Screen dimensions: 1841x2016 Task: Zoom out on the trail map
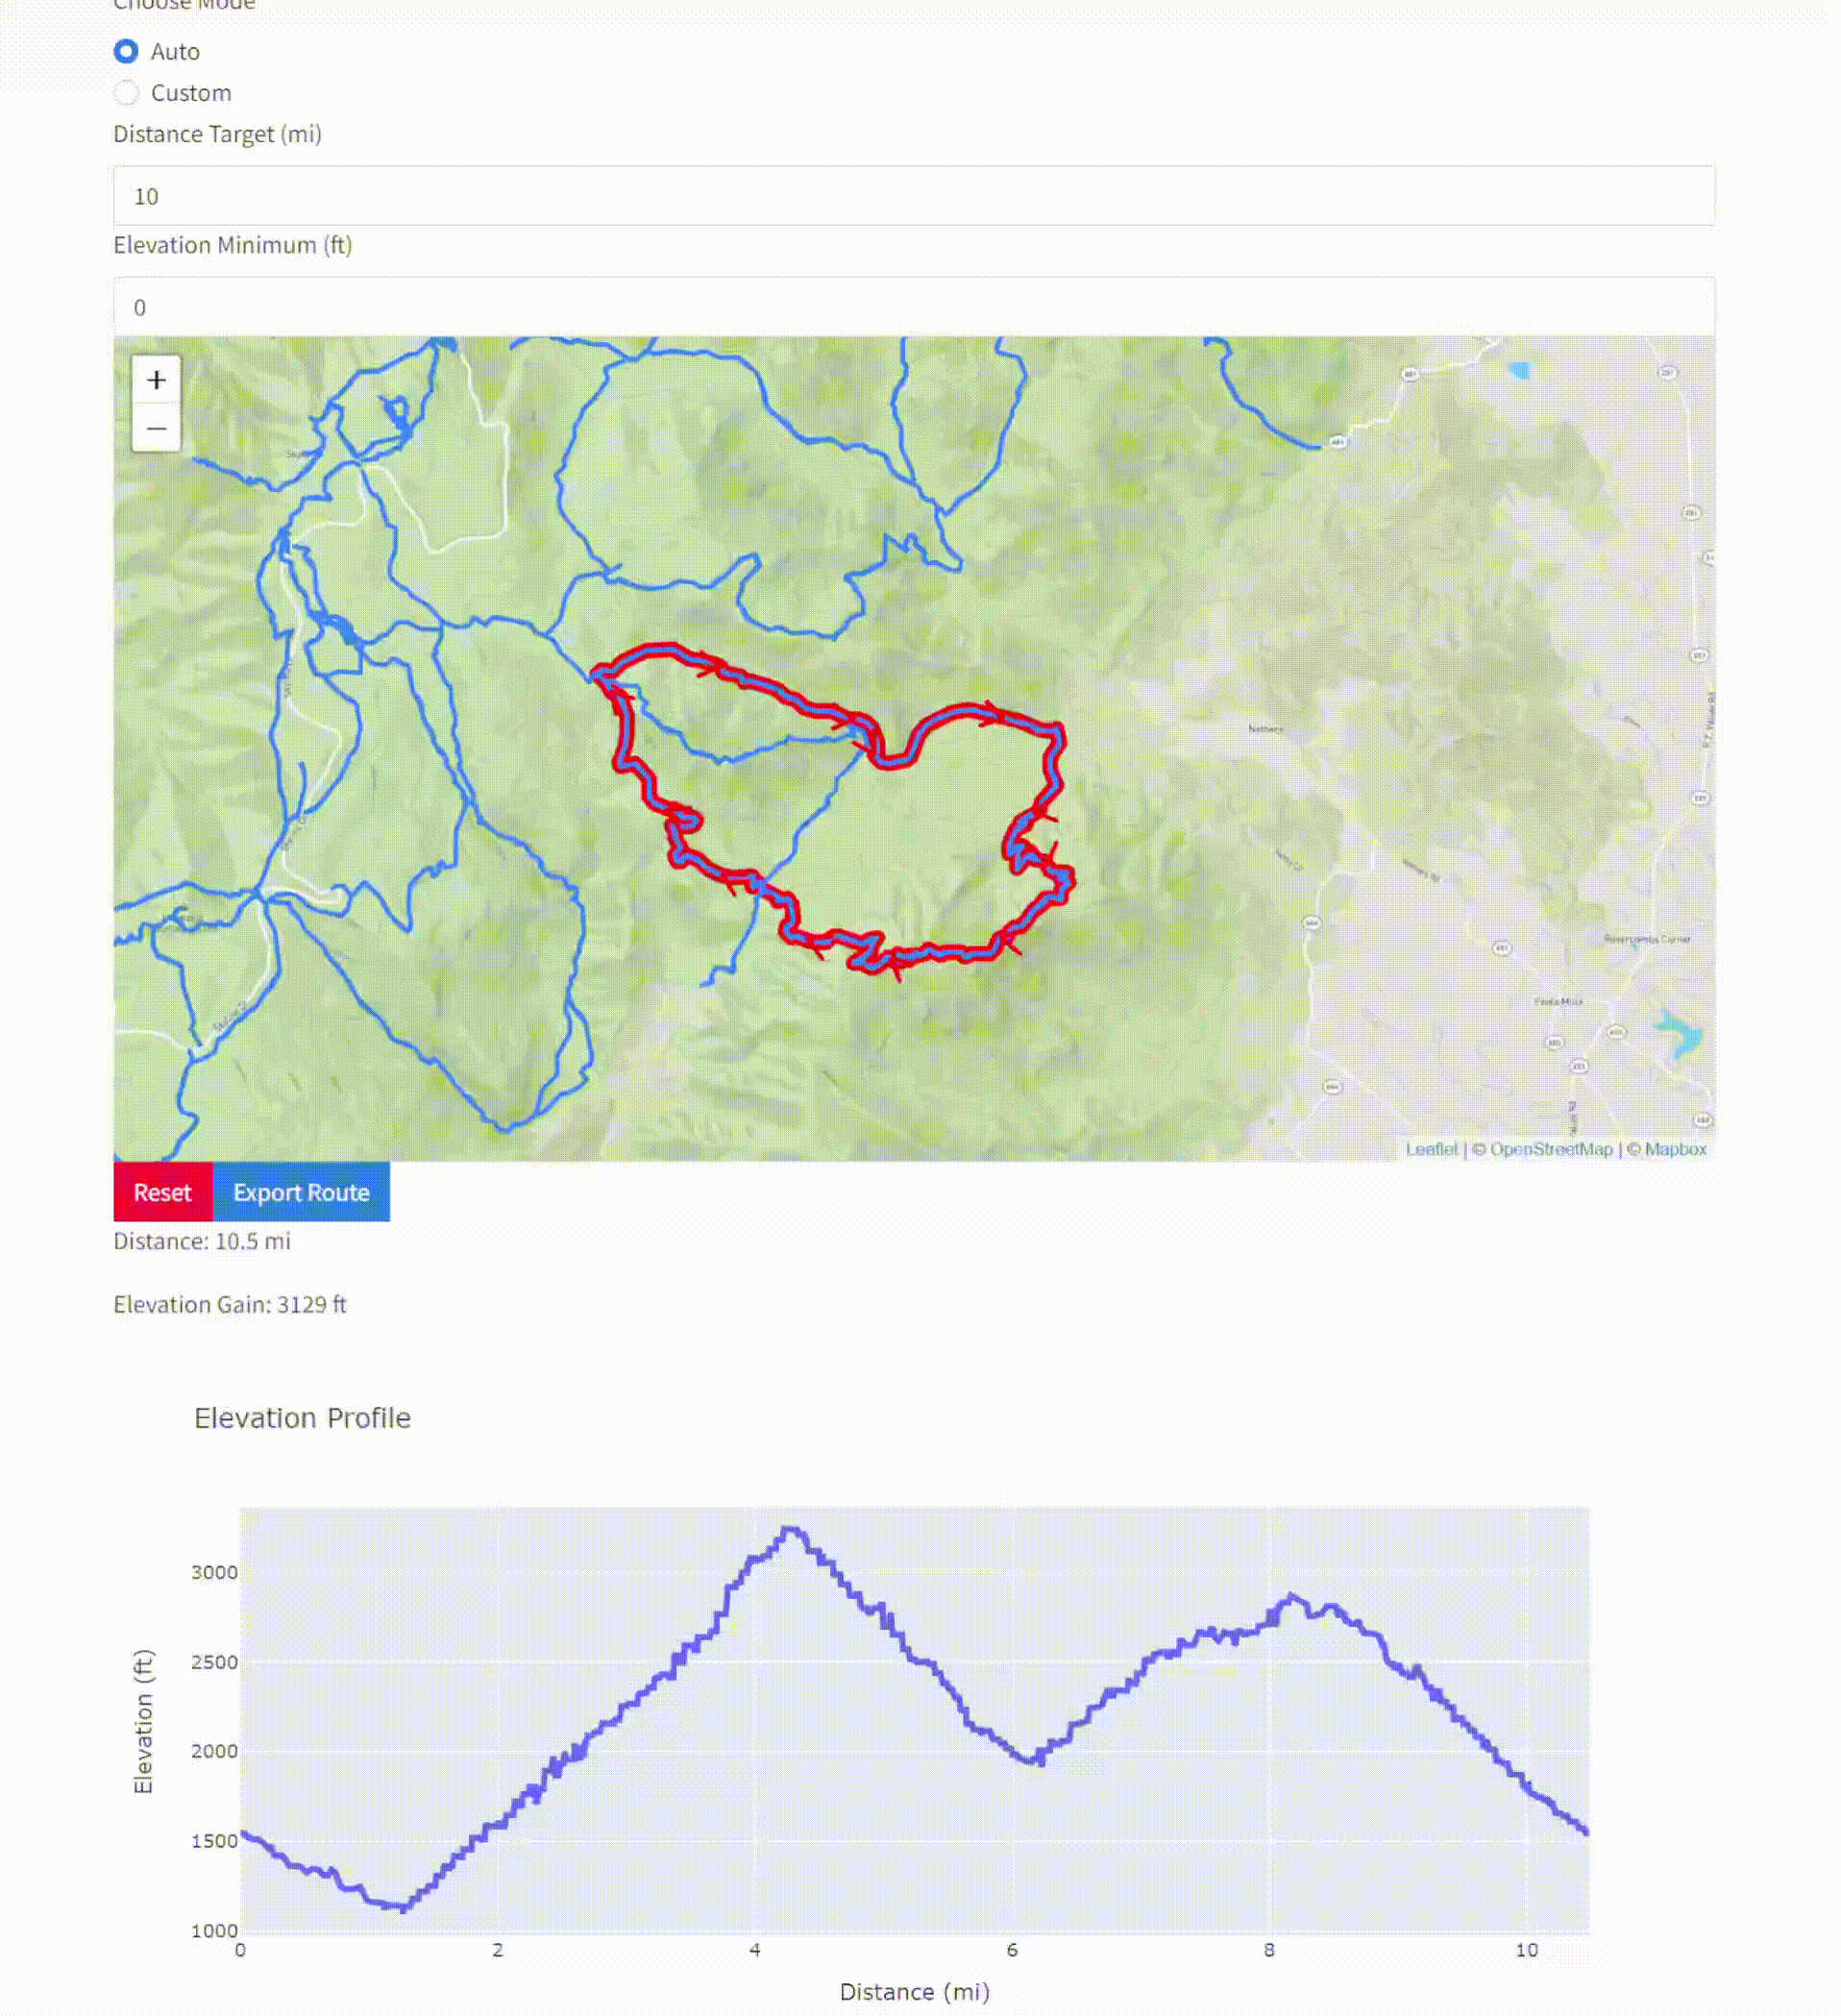156,429
